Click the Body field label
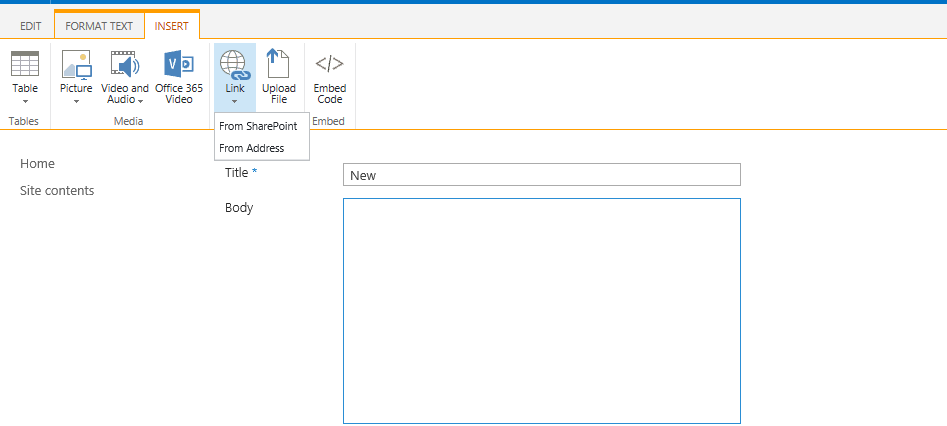The height and width of the screenshot is (426, 947). point(239,208)
